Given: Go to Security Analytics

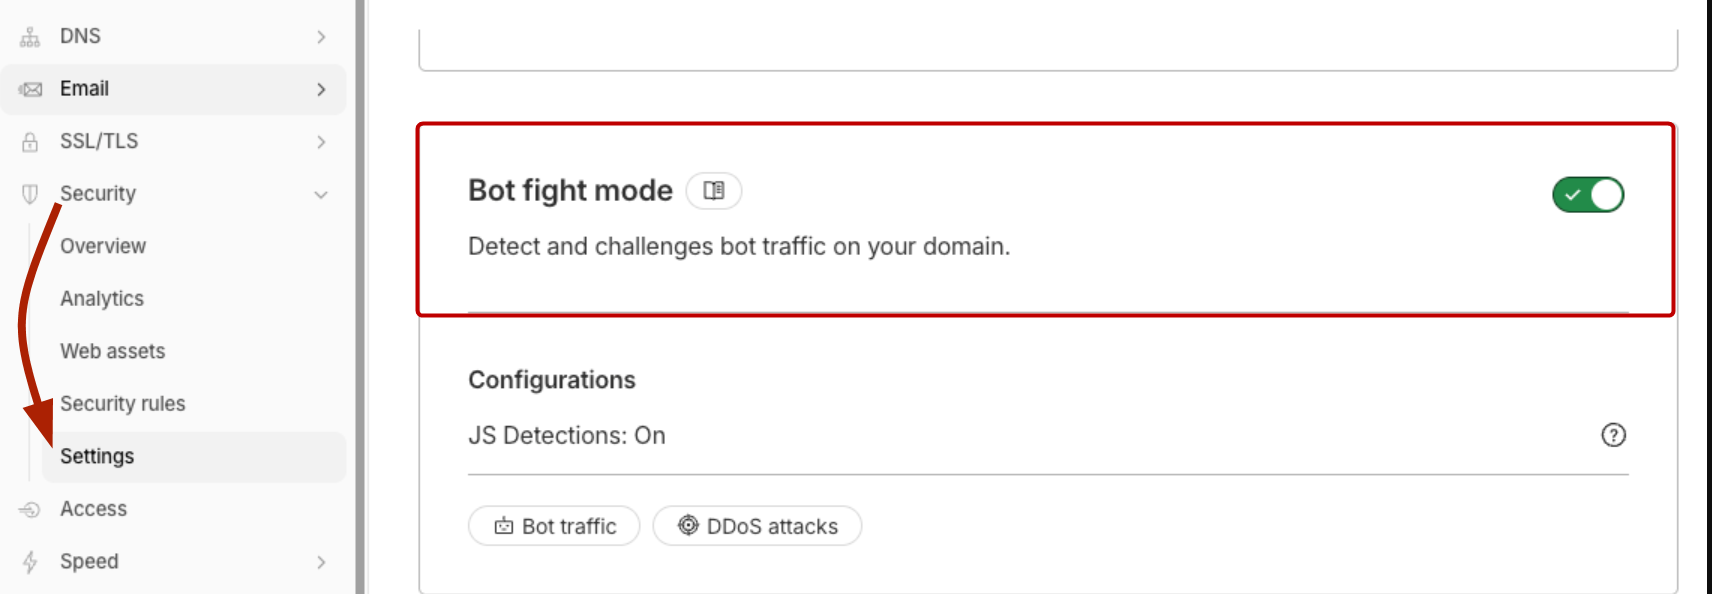Looking at the screenshot, I should [102, 299].
